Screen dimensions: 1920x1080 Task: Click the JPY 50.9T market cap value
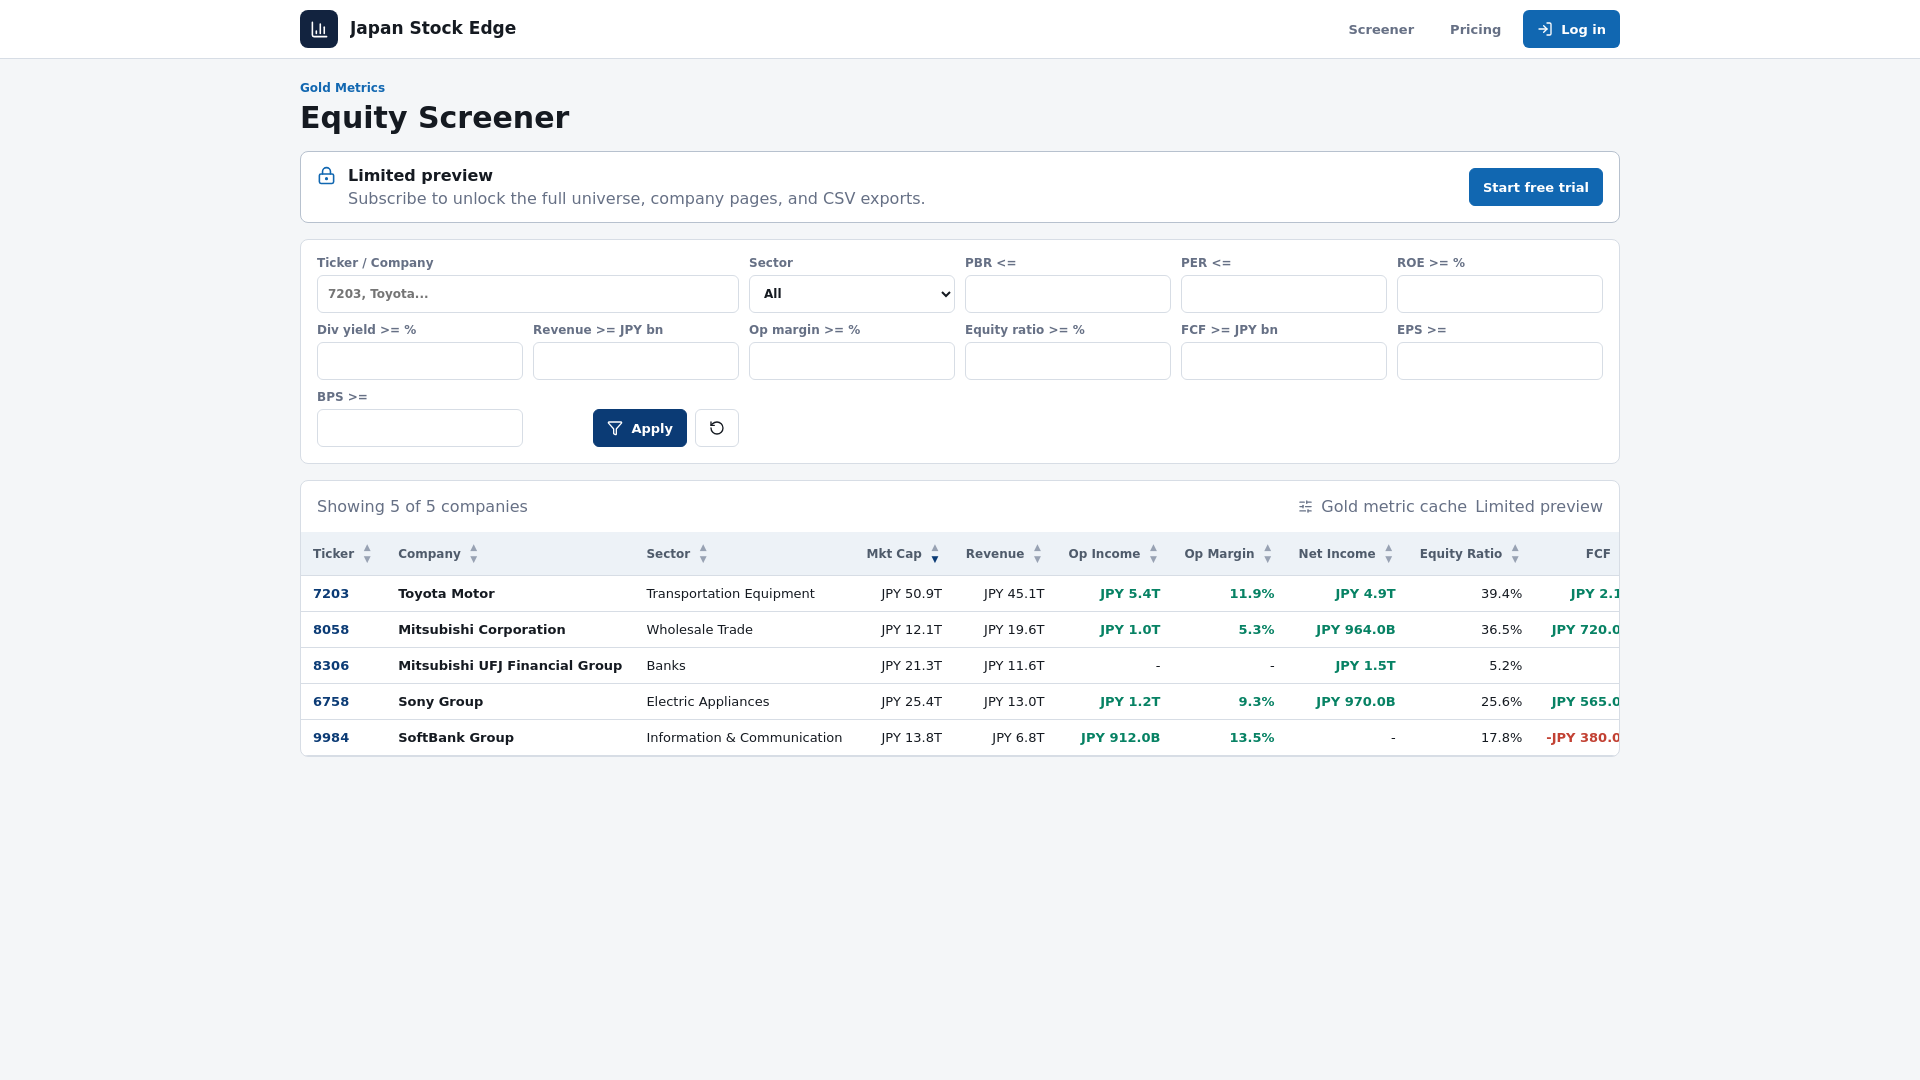coord(911,594)
